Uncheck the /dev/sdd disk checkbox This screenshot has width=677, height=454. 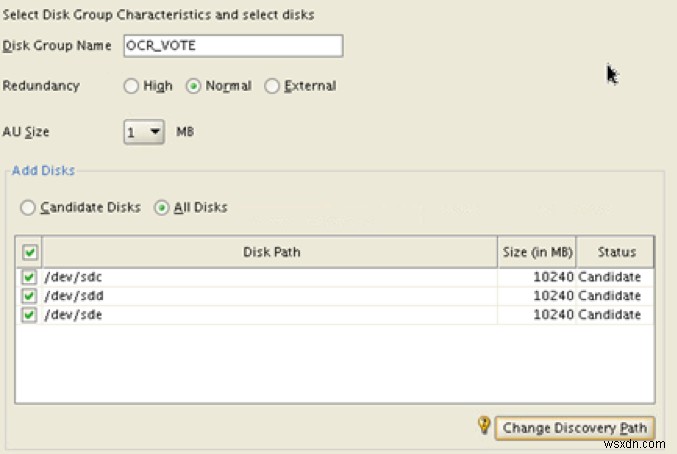(30, 296)
